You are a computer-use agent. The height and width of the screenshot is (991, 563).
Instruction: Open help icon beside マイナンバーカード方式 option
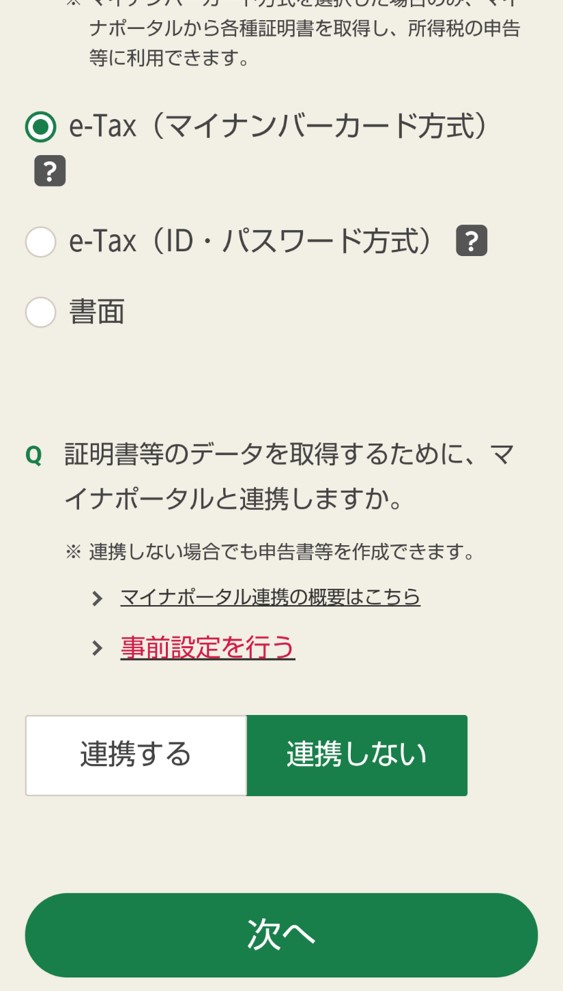click(50, 171)
